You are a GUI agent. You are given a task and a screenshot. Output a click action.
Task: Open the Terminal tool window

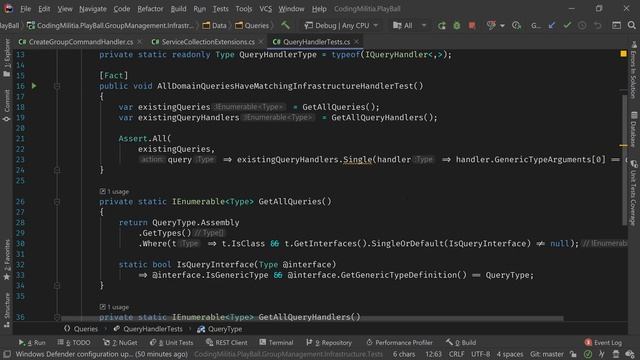click(x=276, y=342)
